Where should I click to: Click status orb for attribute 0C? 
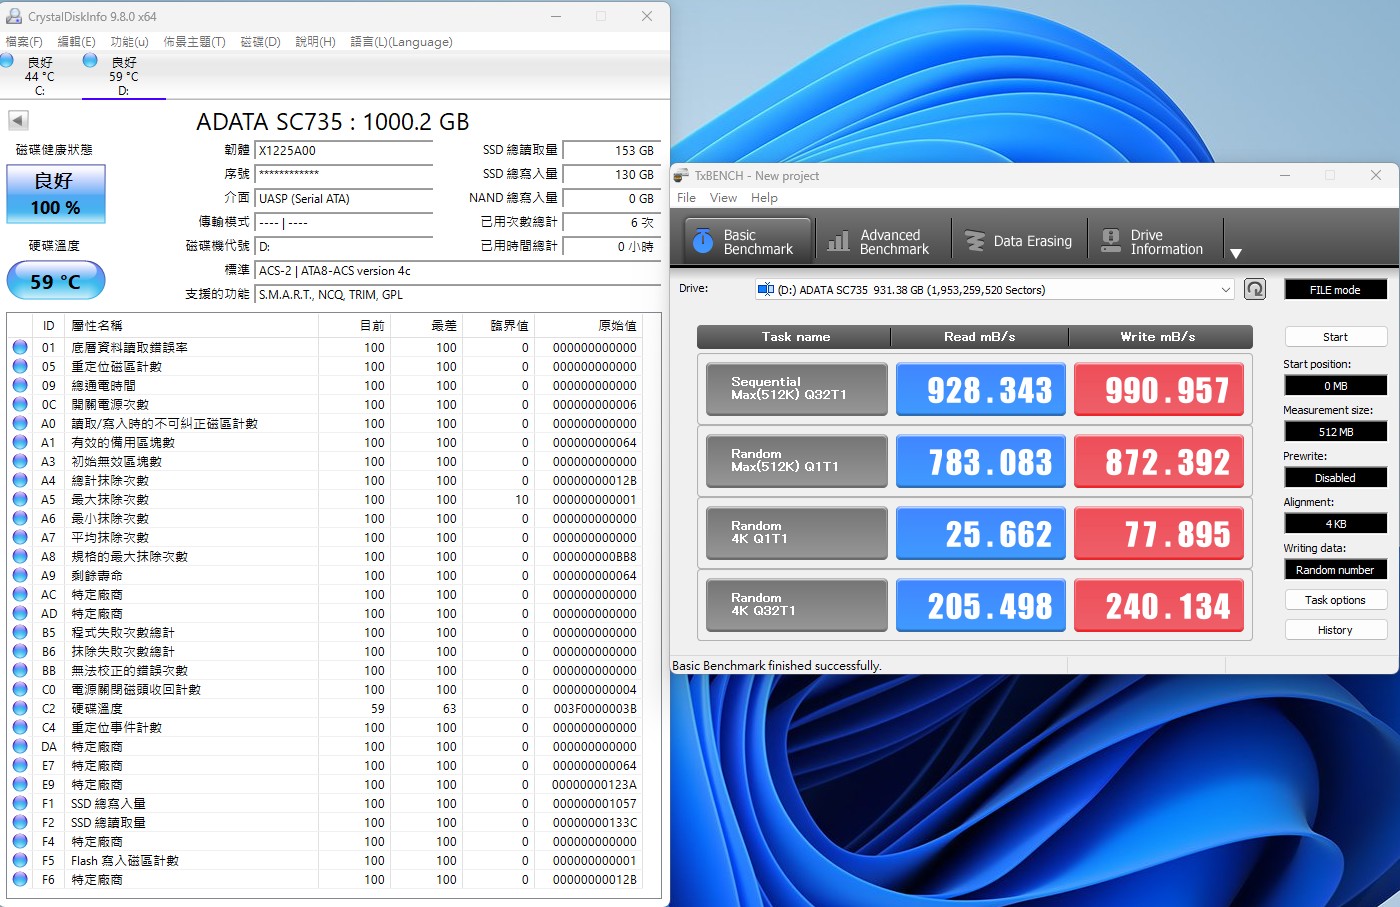coord(20,404)
